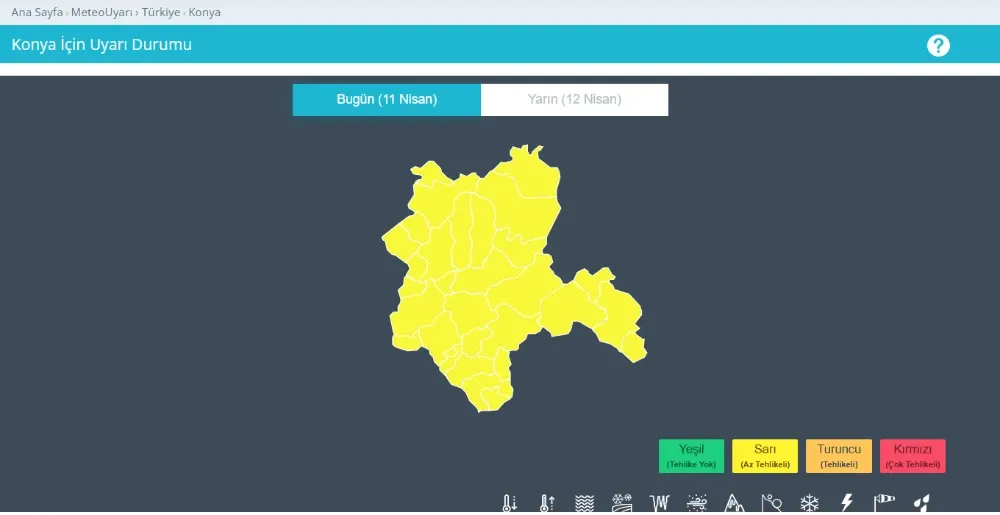Click the icicles warning icon

[x=659, y=503]
